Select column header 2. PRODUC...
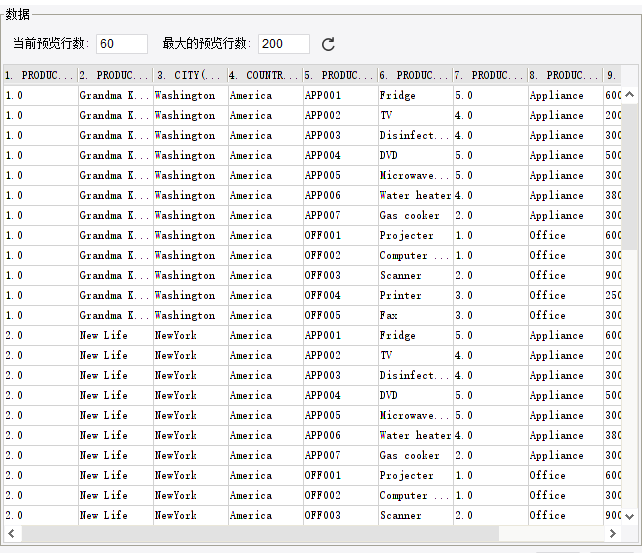Image resolution: width=642 pixels, height=553 pixels. coord(115,75)
